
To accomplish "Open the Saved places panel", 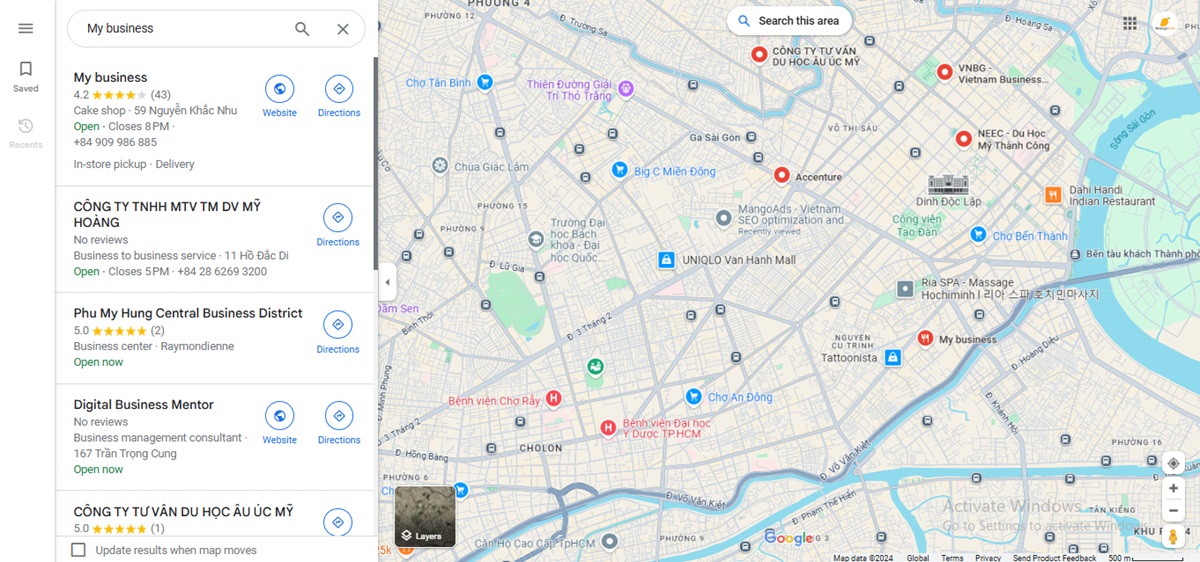I will point(26,76).
